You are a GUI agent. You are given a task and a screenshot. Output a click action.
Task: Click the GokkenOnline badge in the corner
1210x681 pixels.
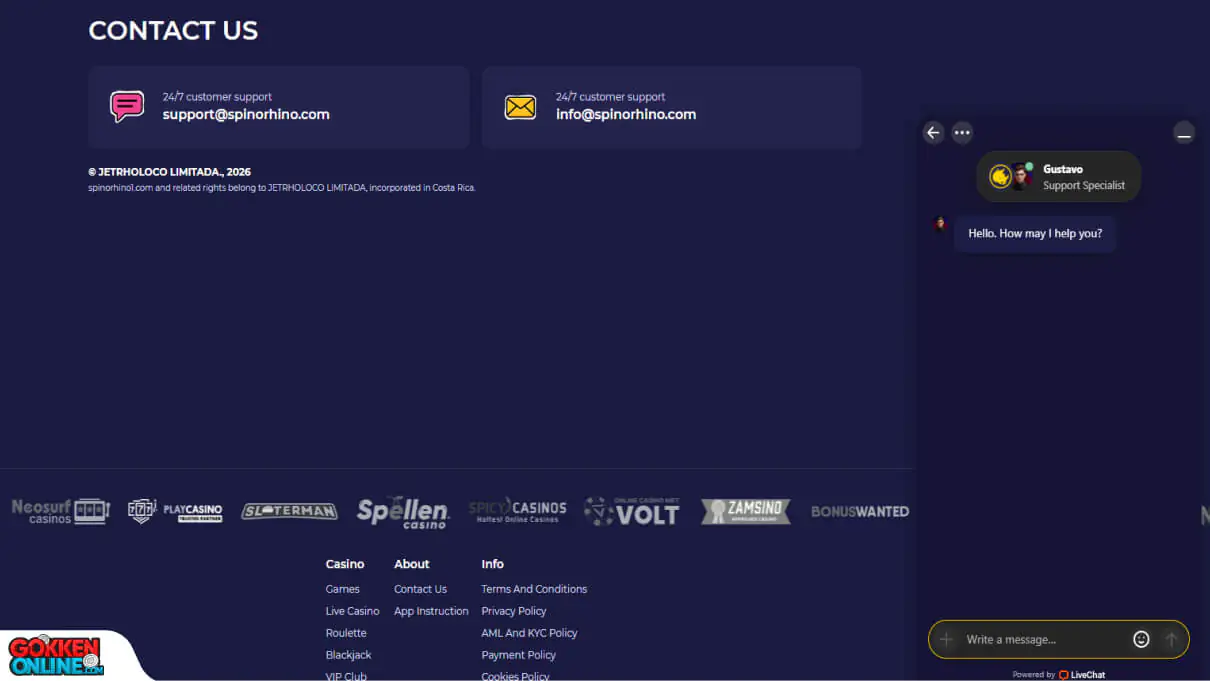point(53,655)
